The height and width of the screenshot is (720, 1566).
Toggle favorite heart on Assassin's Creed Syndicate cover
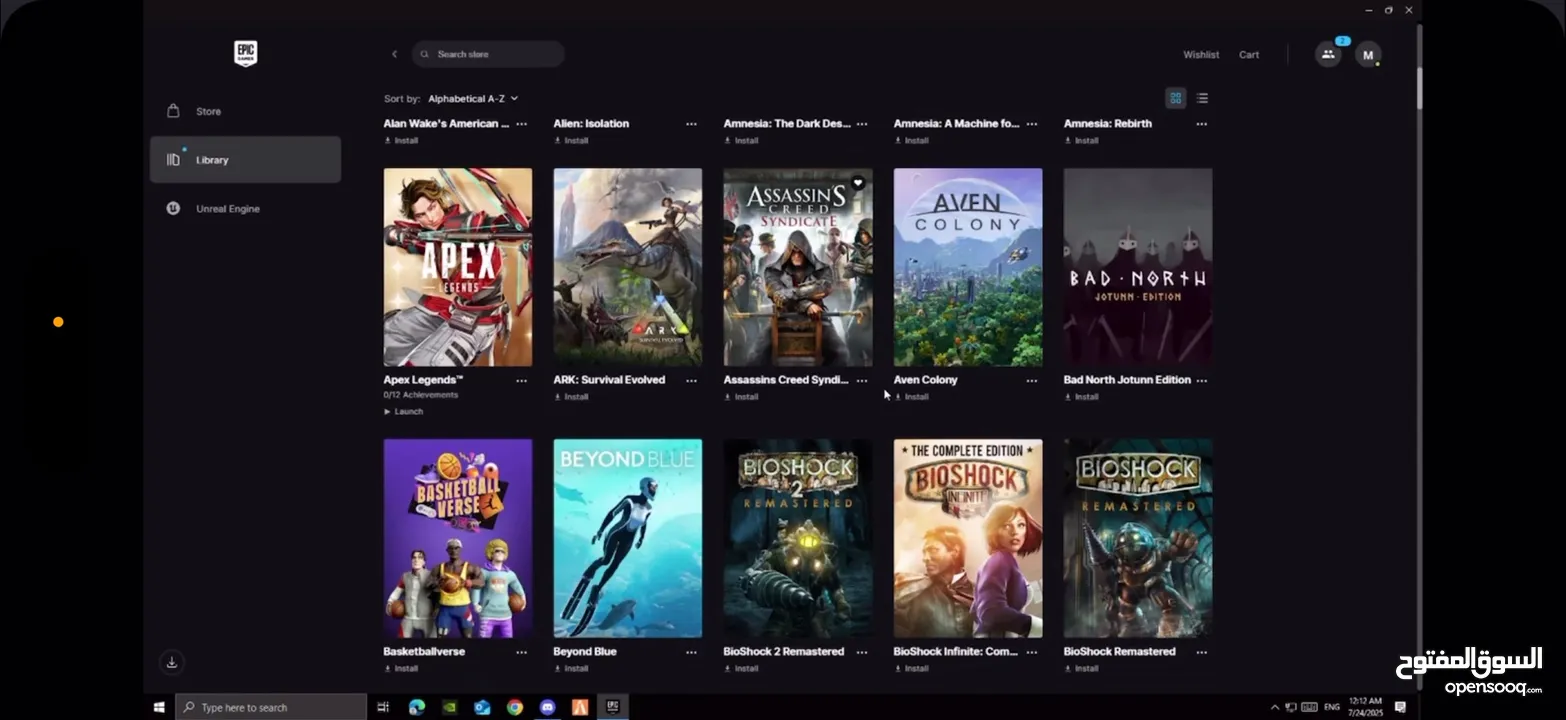tap(858, 183)
